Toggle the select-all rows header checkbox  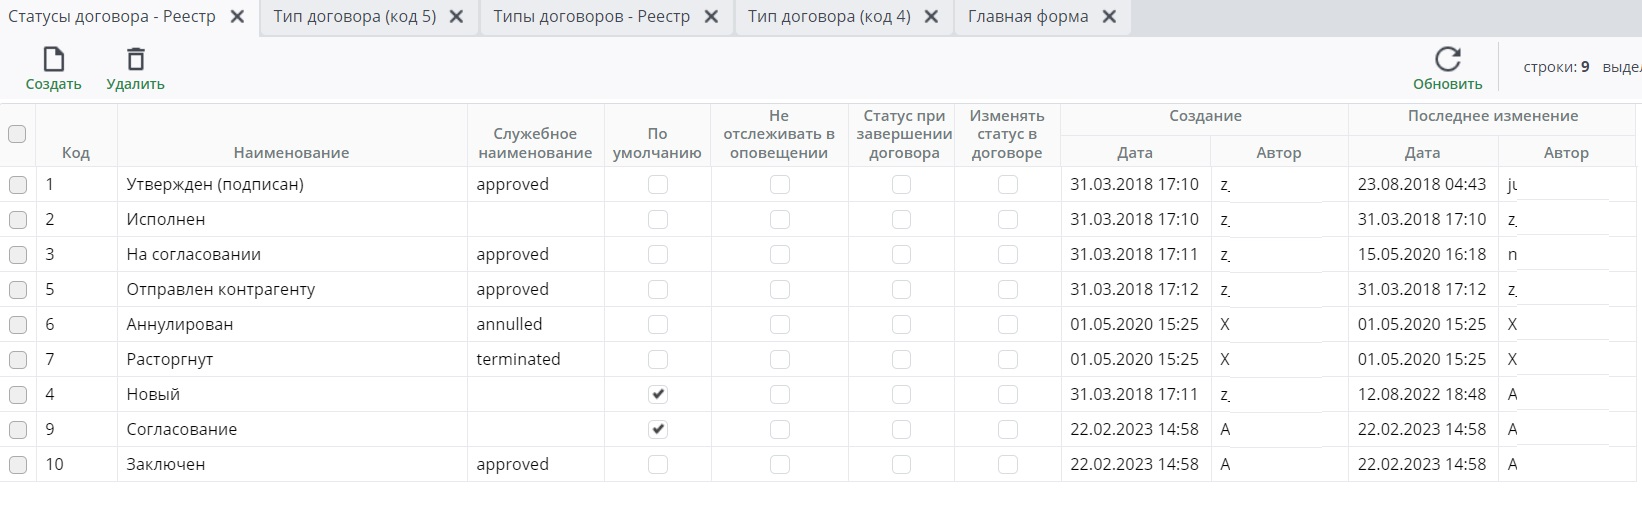[x=17, y=134]
